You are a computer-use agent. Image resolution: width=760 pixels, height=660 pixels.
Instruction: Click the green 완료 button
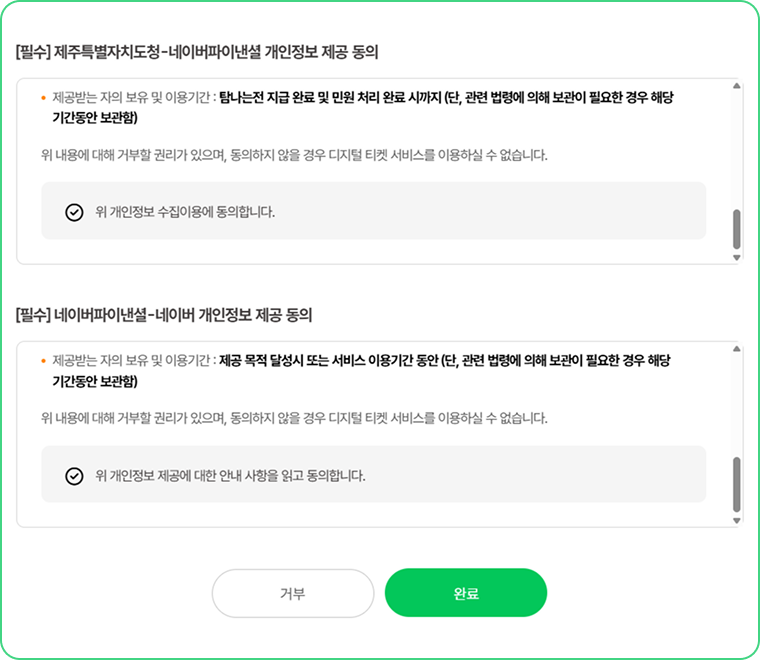tap(466, 593)
